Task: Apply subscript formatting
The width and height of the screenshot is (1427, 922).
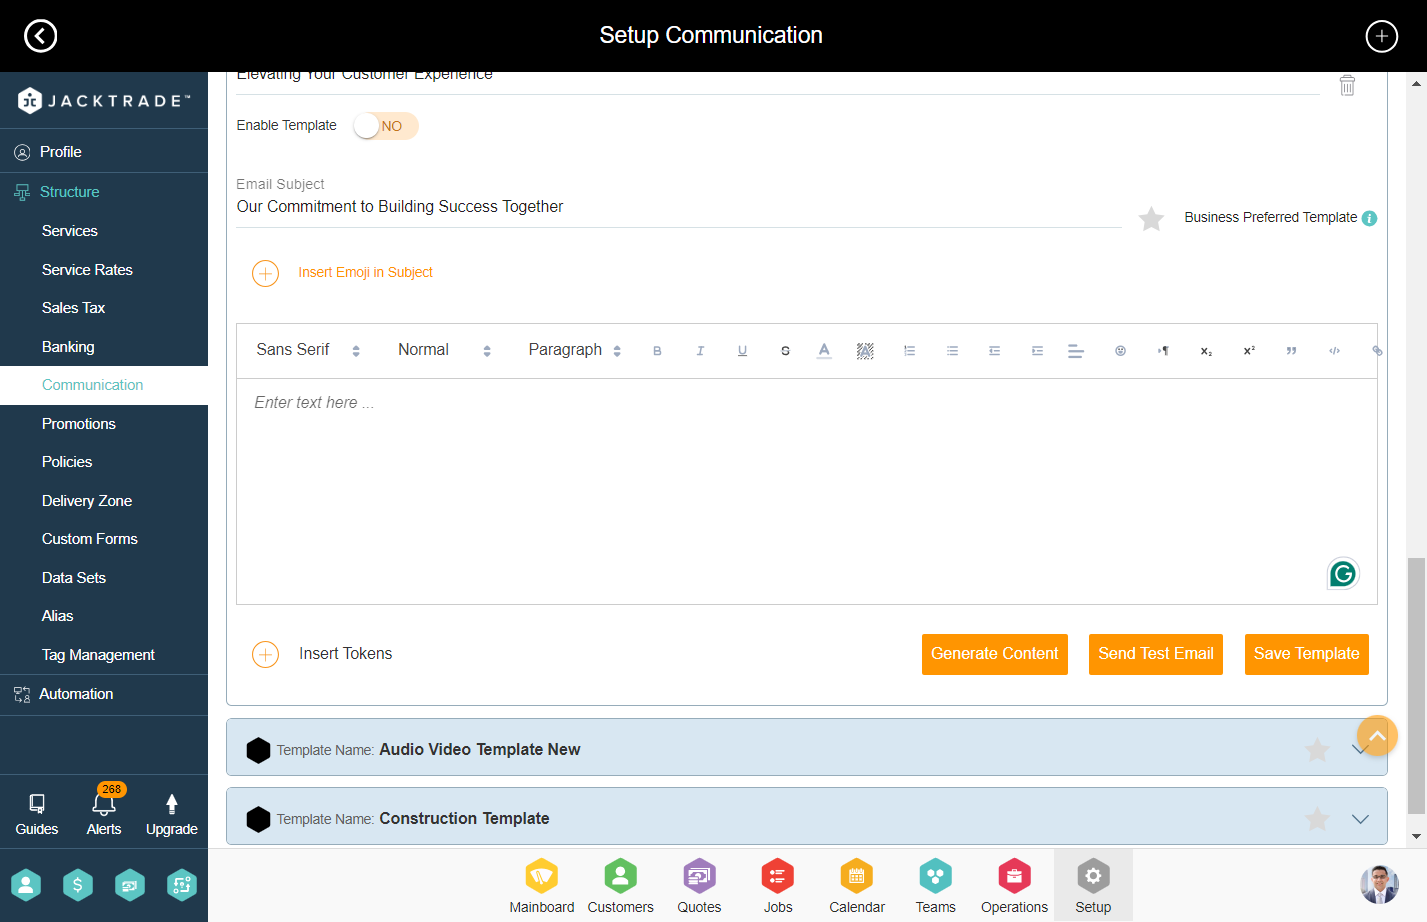Action: (1206, 351)
